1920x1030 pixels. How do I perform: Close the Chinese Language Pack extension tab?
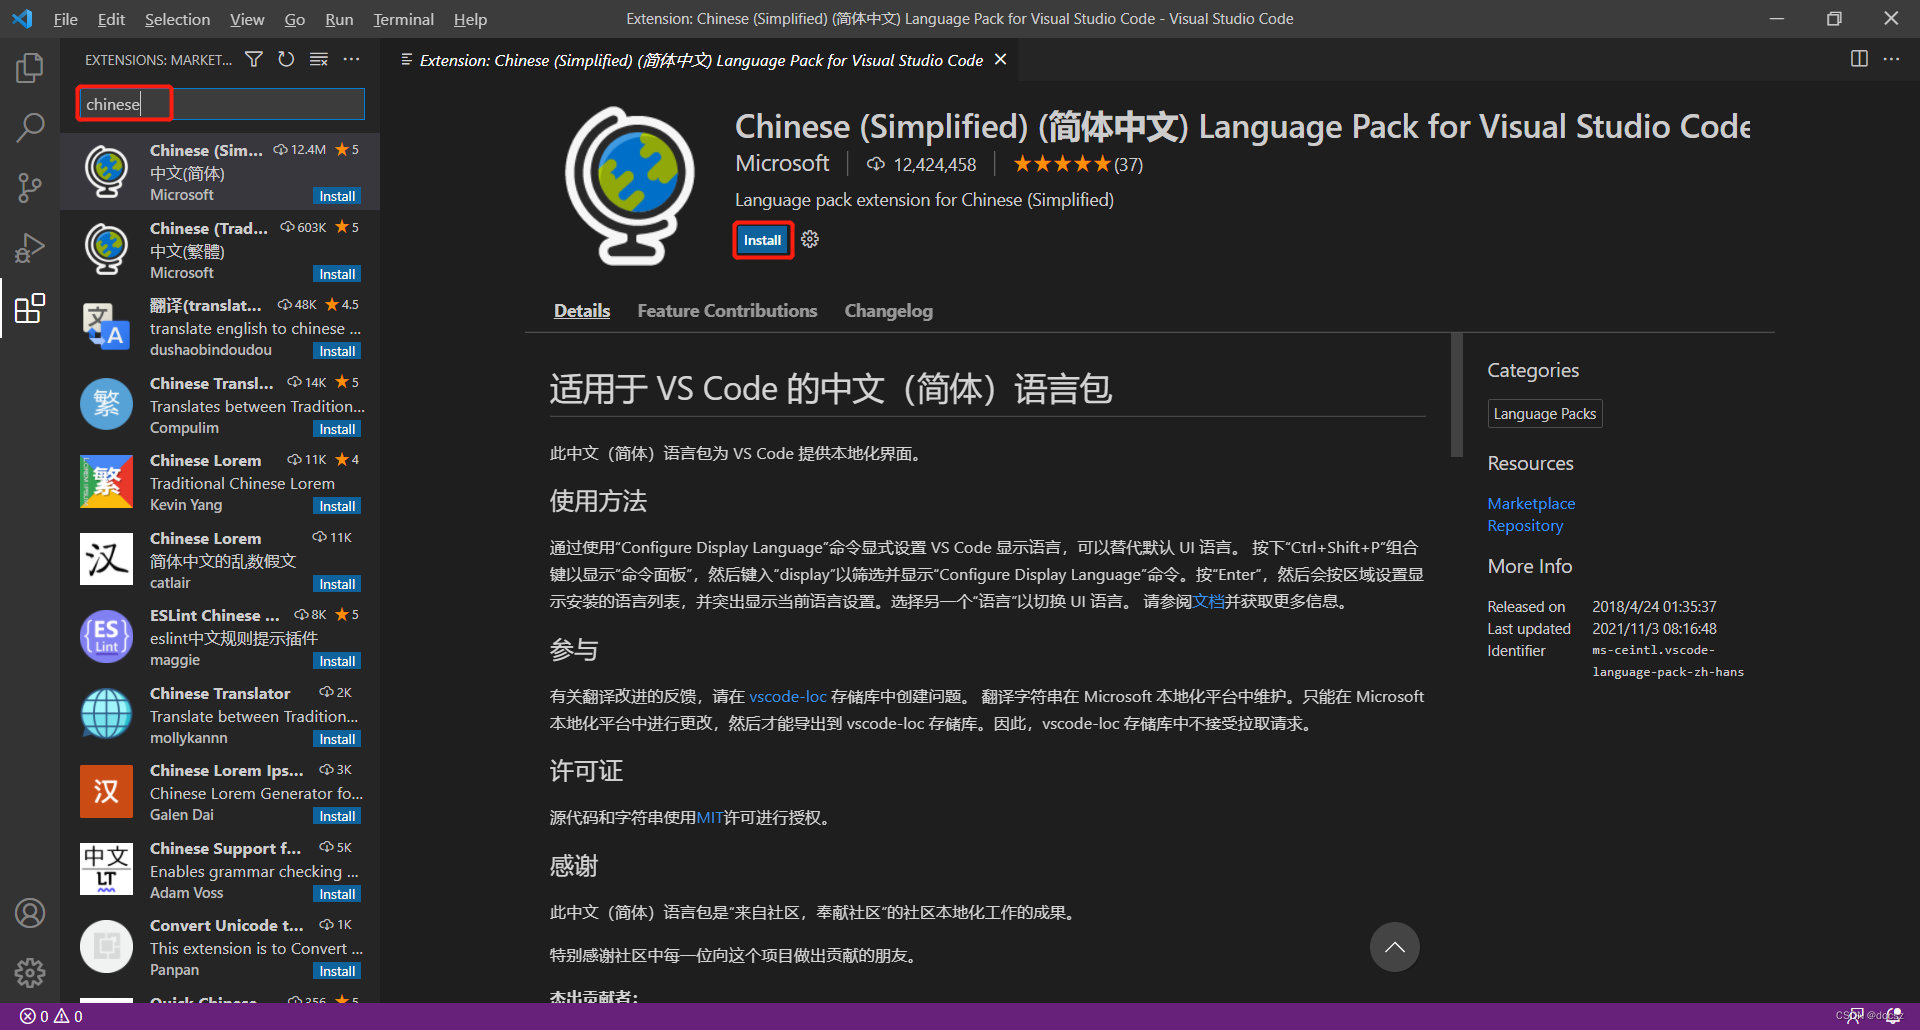coord(1000,60)
